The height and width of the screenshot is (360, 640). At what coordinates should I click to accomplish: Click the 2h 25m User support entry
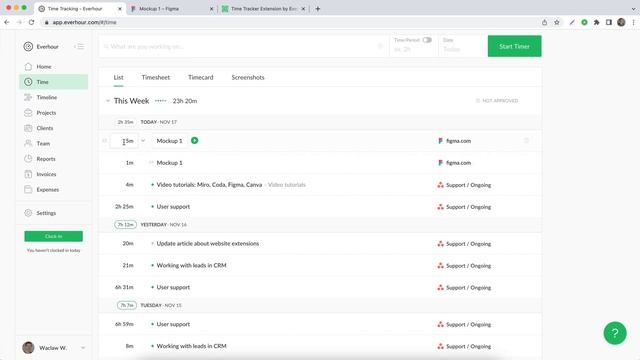point(173,207)
